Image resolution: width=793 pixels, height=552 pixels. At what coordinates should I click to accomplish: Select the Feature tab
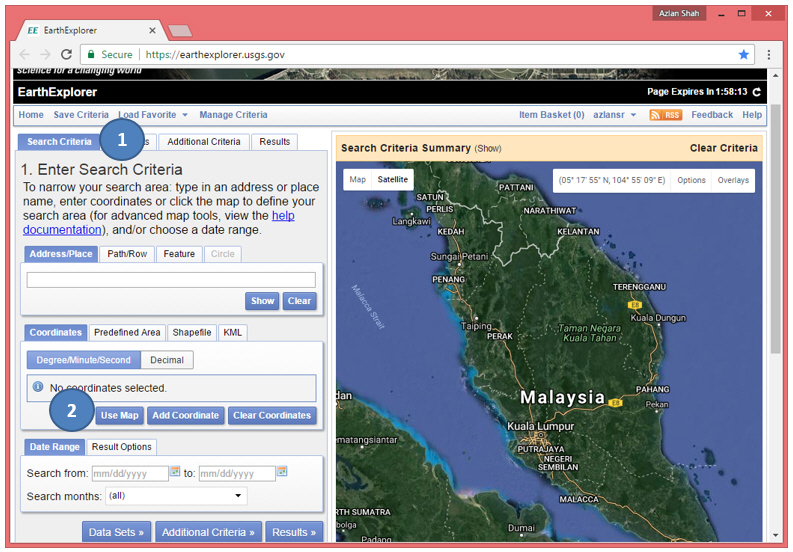(179, 254)
